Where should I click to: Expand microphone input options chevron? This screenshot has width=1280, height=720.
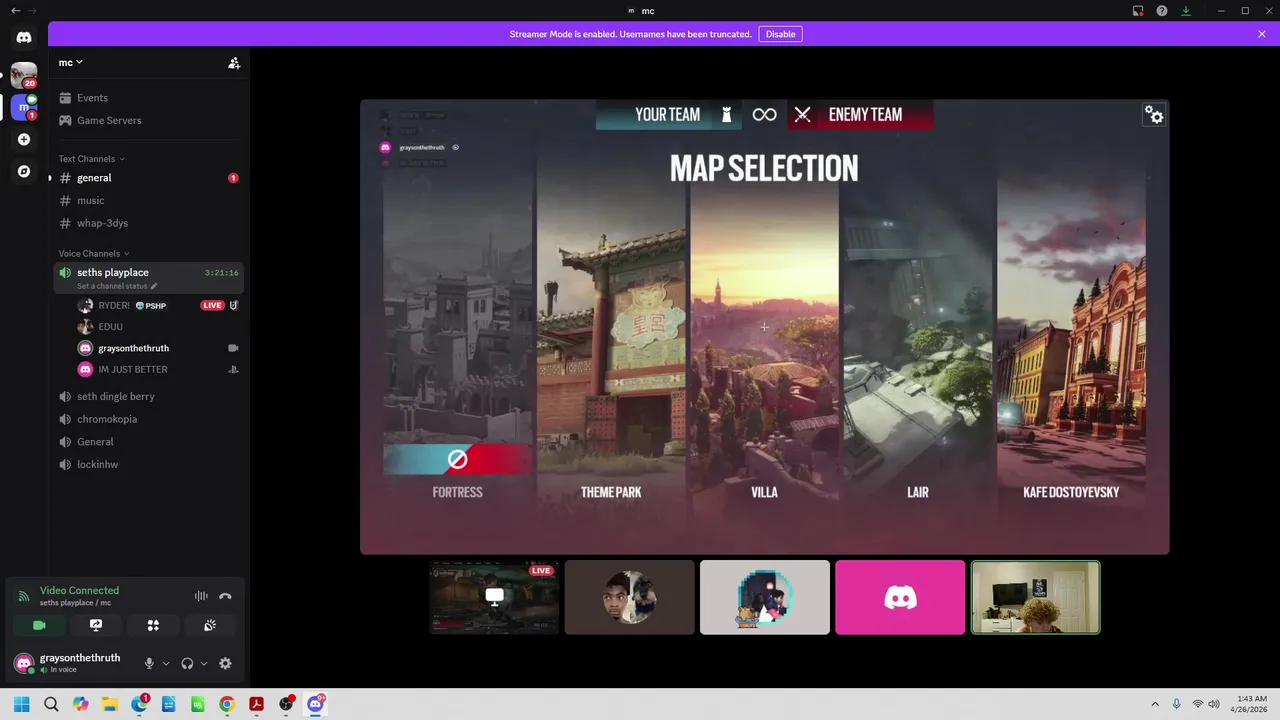click(166, 663)
